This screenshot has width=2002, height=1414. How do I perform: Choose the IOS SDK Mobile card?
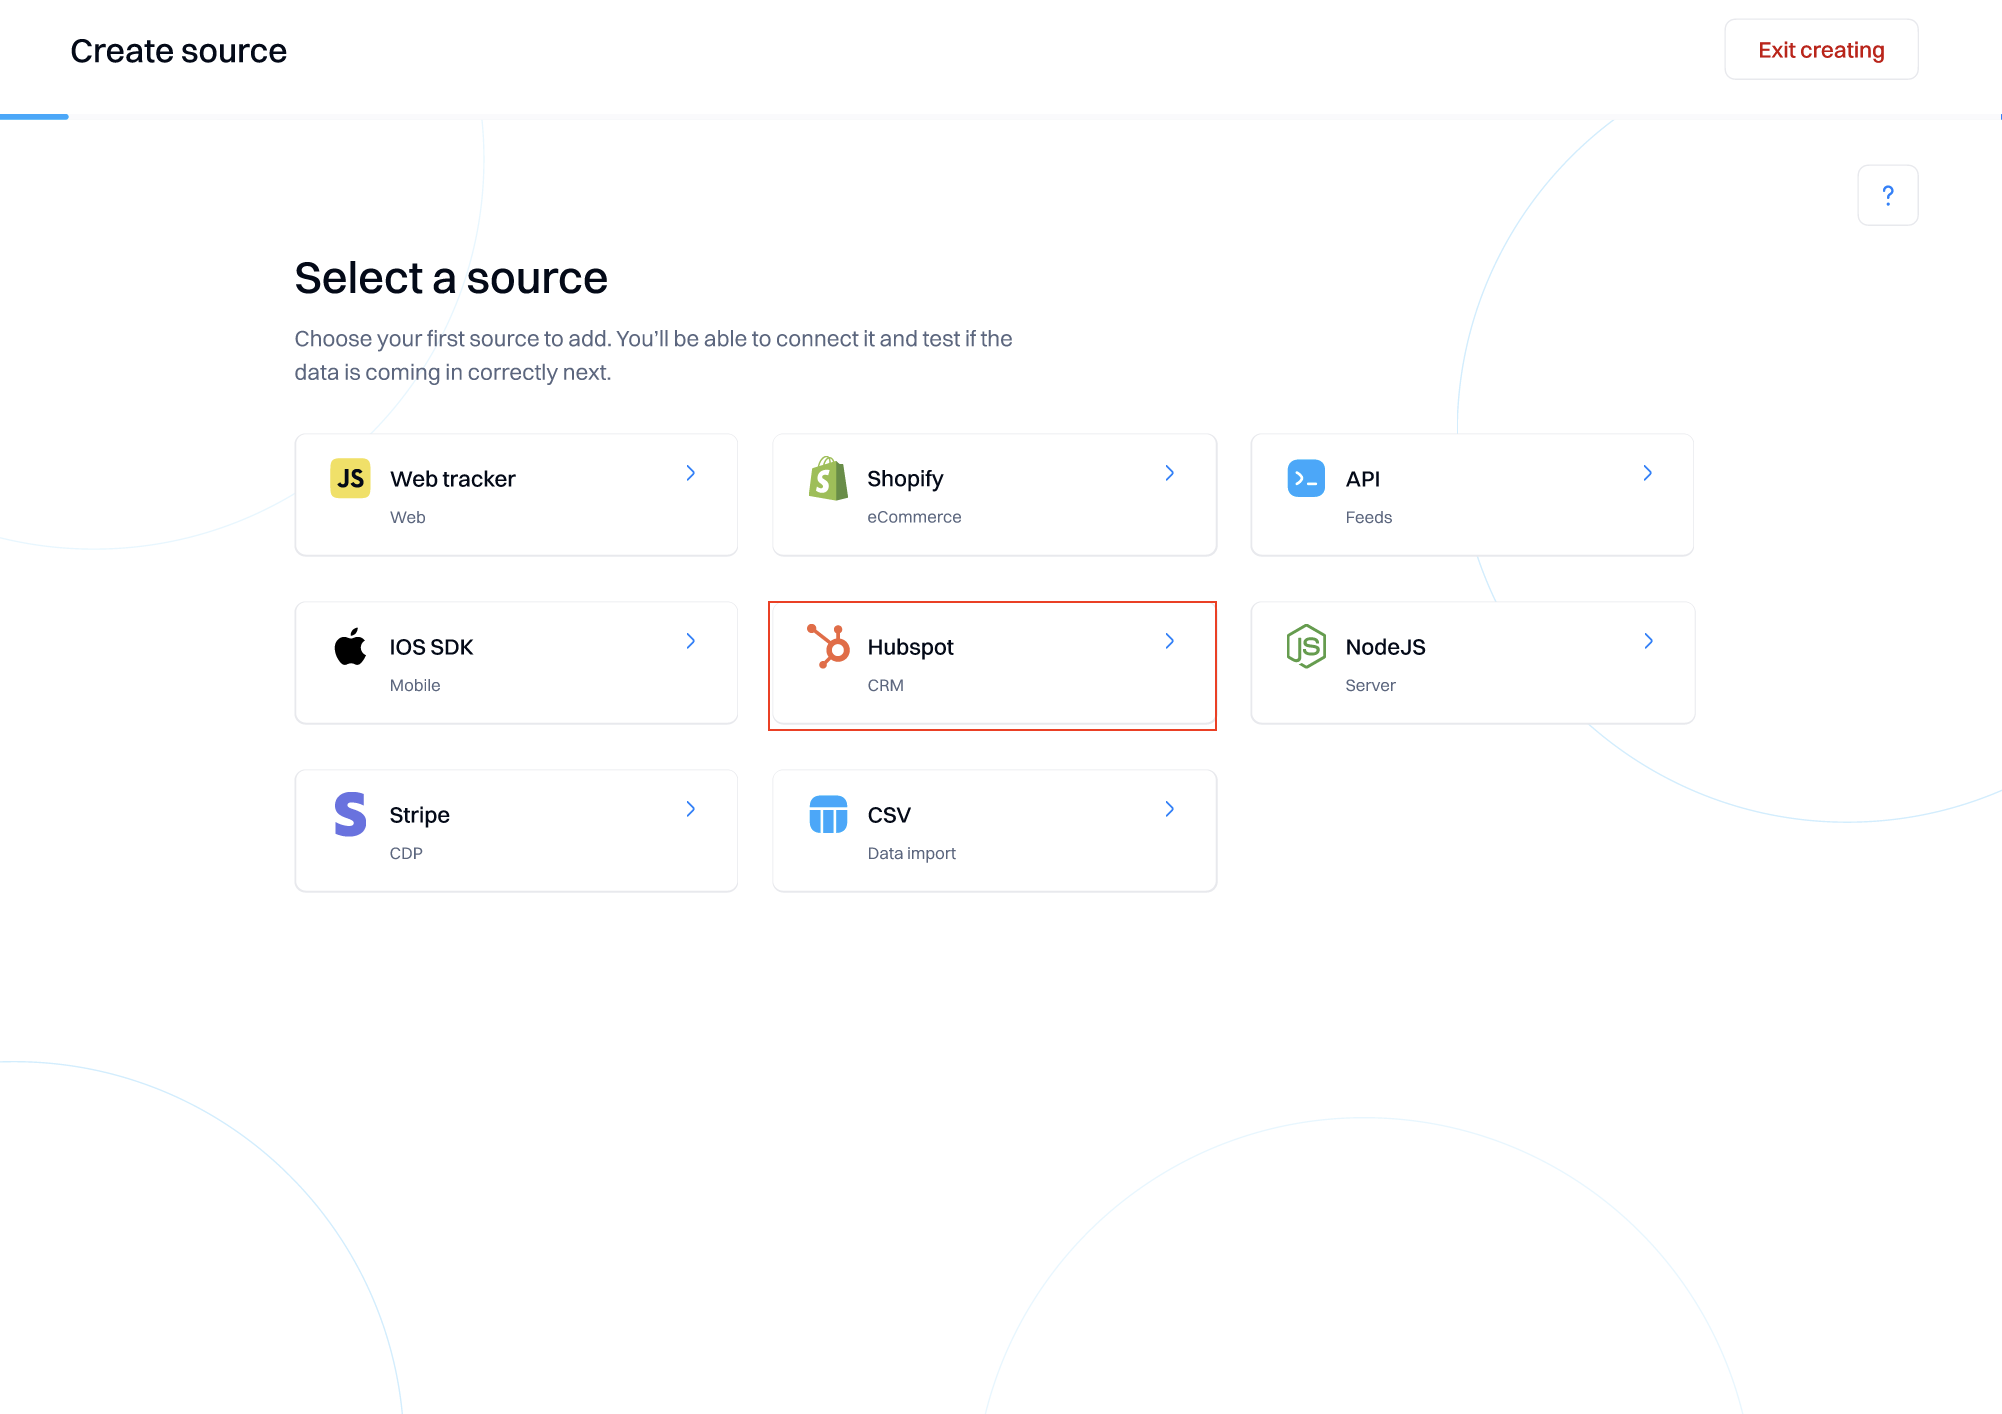point(516,663)
